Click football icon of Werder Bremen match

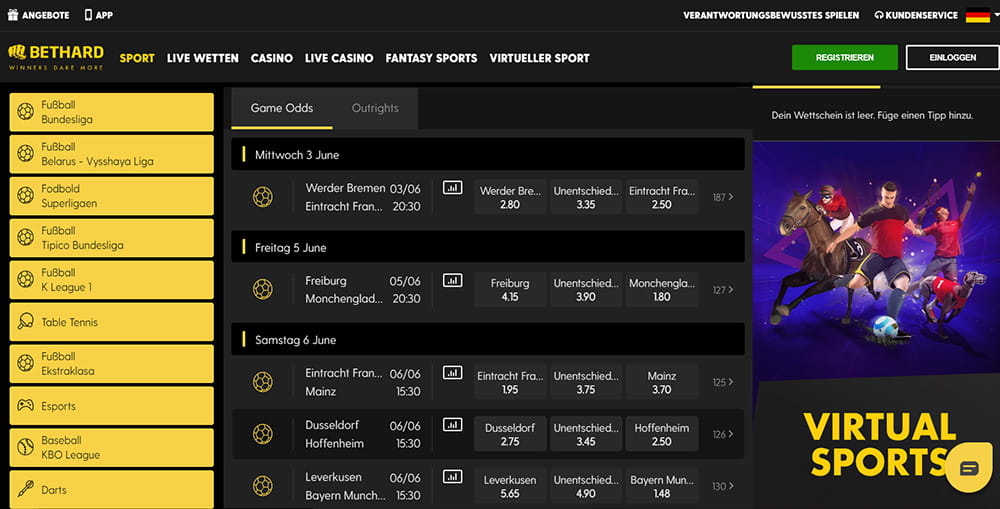tap(262, 197)
